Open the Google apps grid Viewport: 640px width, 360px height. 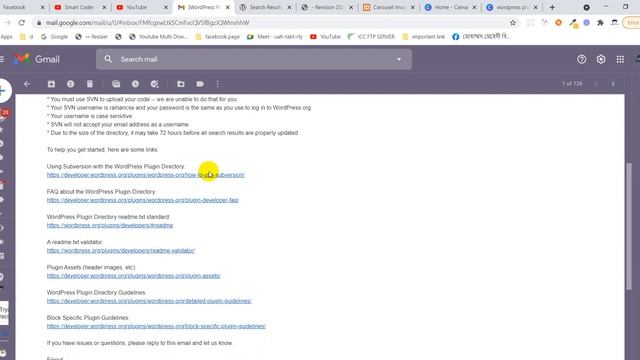(620, 59)
